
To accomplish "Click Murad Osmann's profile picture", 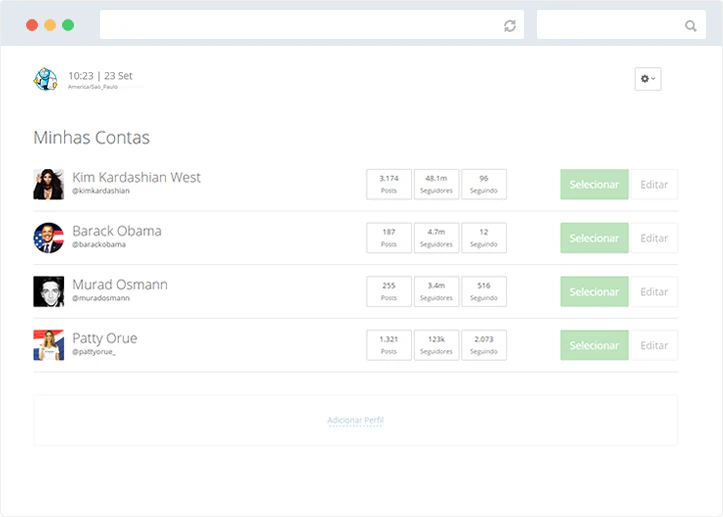I will coord(48,291).
